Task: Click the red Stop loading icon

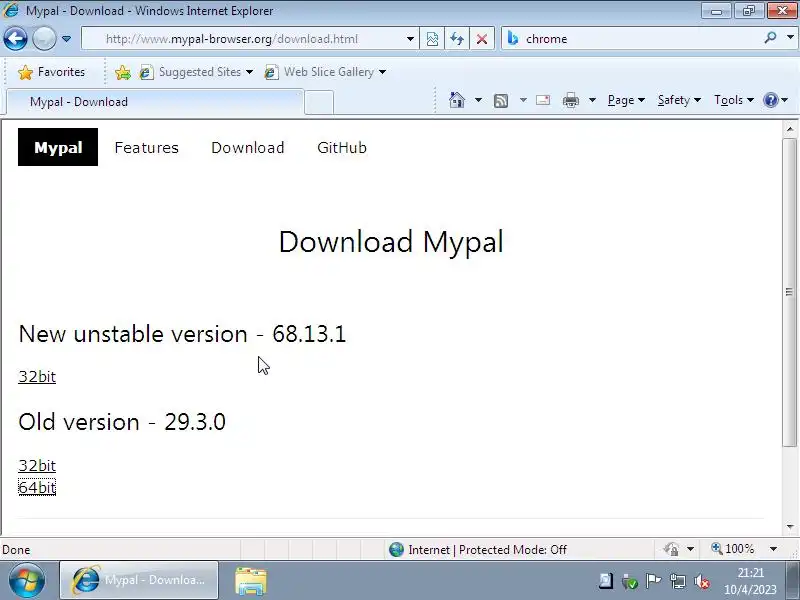Action: 482,39
